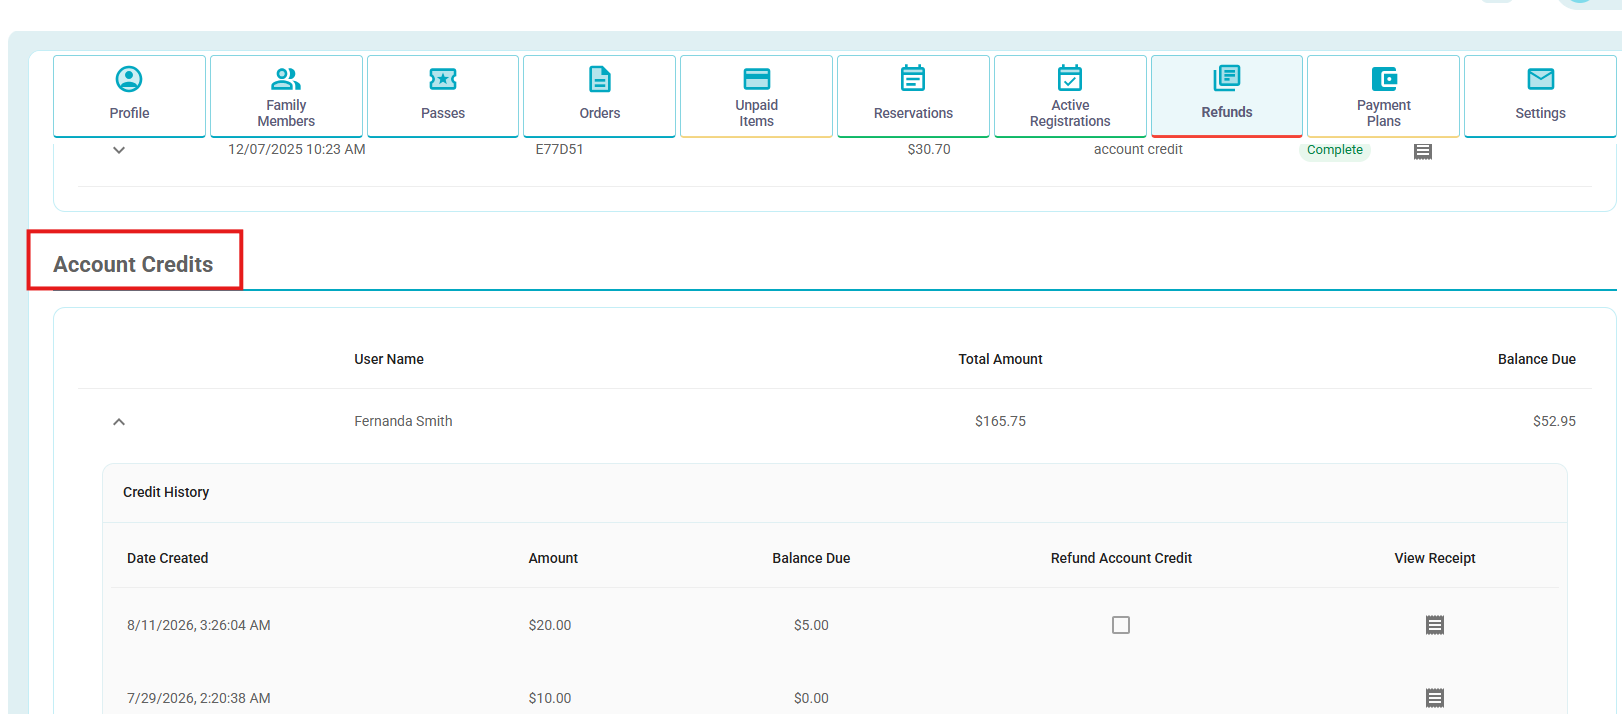Image resolution: width=1622 pixels, height=714 pixels.
Task: Click the View Receipt column header
Action: coord(1435,558)
